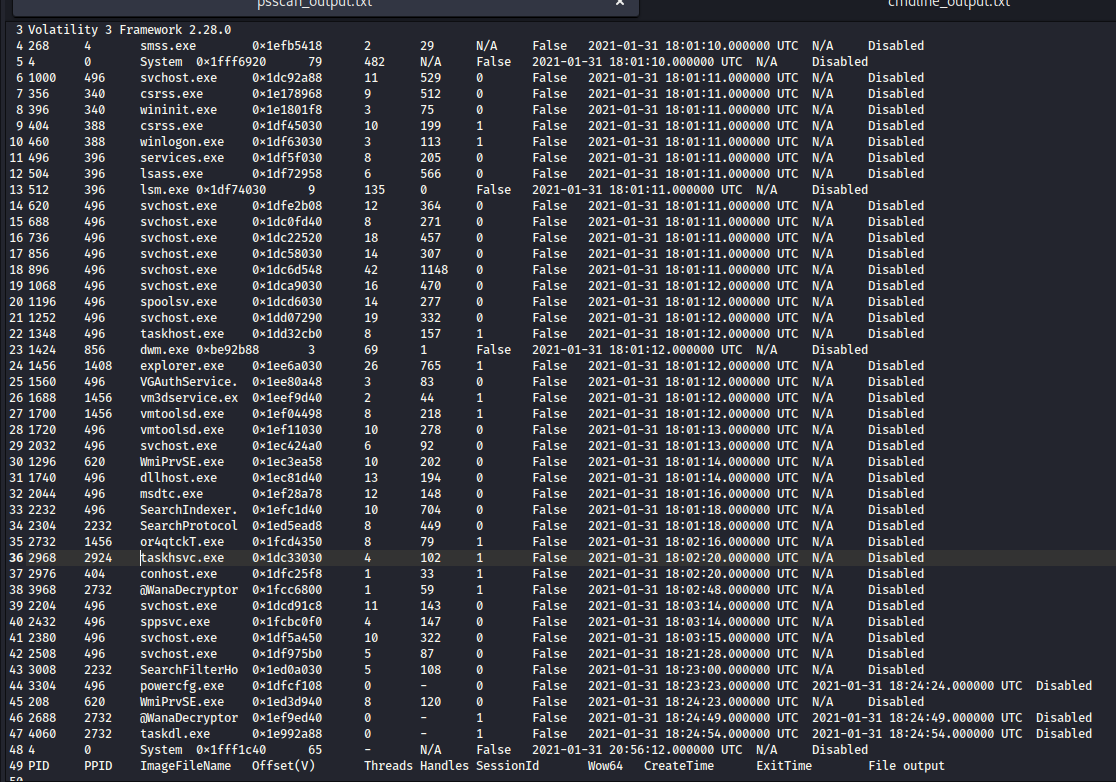This screenshot has width=1116, height=782.
Task: Click the offset value 0x1dc33030
Action: click(x=287, y=557)
